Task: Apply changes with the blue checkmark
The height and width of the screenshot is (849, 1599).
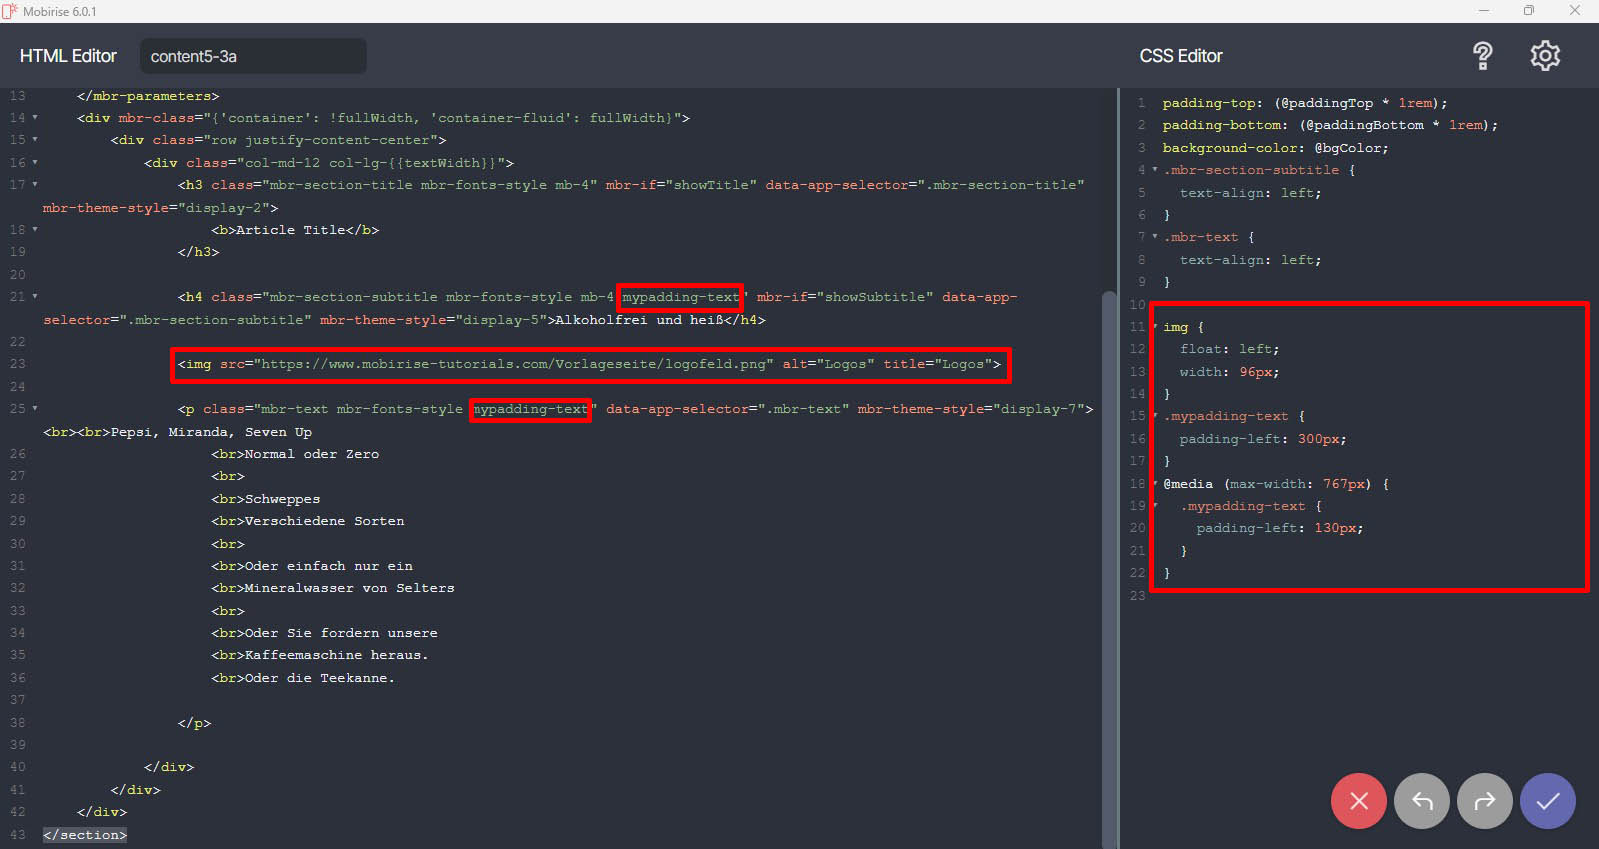Action: (1547, 801)
